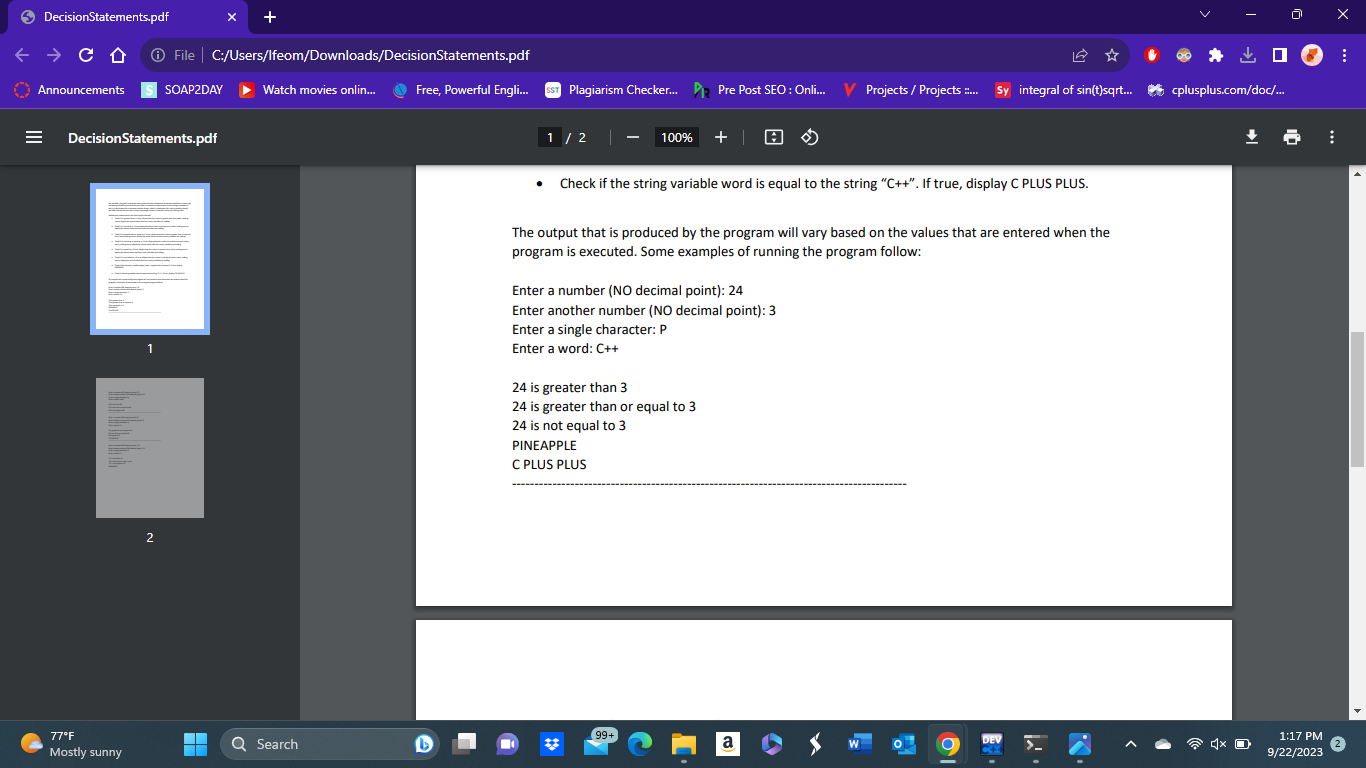Bookmark this tab with star icon
The height and width of the screenshot is (768, 1366).
pyautogui.click(x=1112, y=55)
